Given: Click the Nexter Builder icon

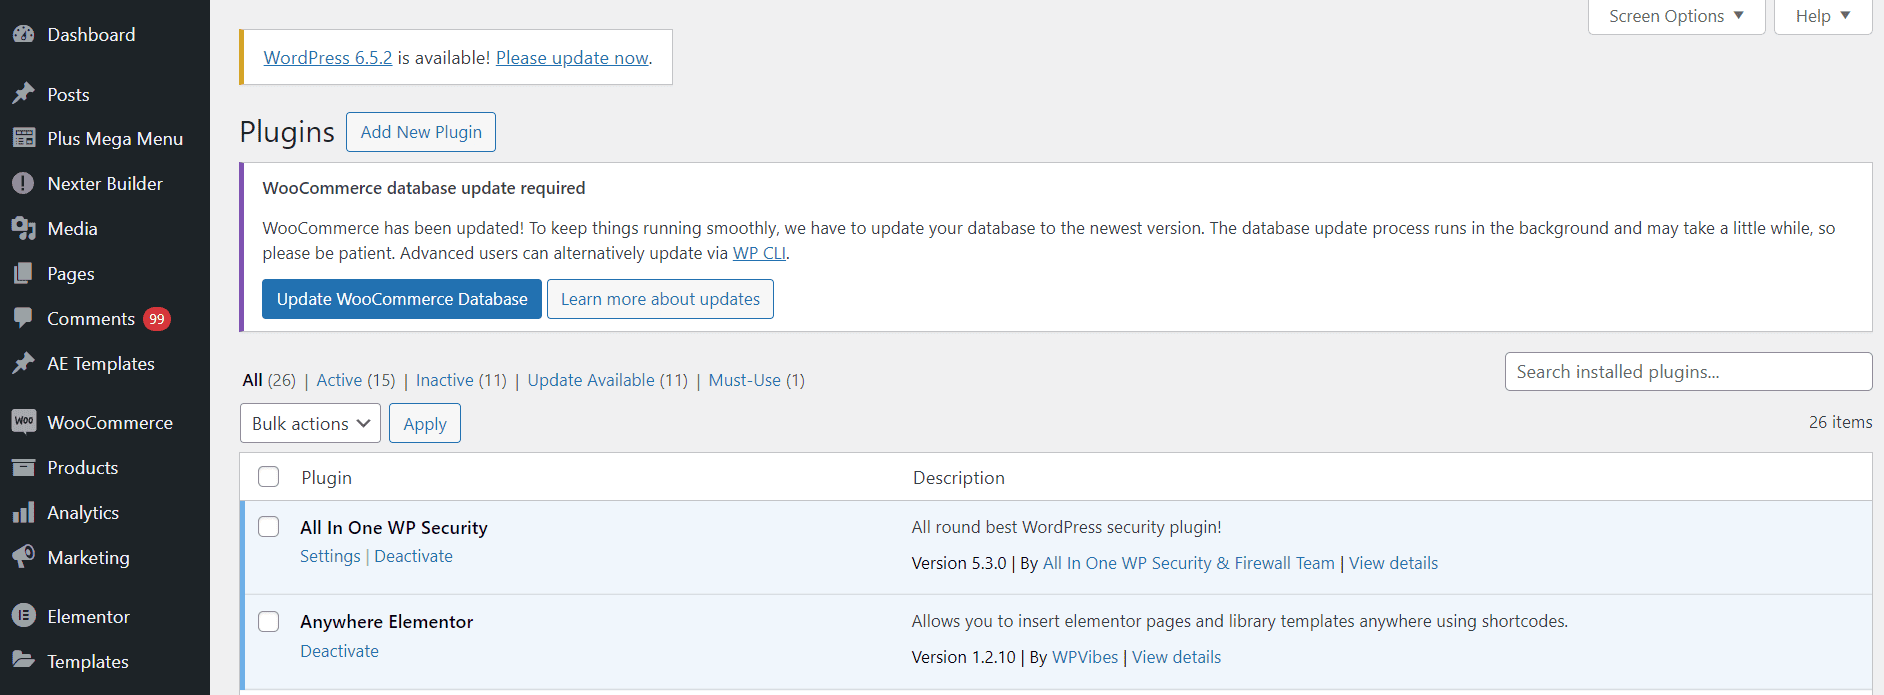Looking at the screenshot, I should coord(24,183).
